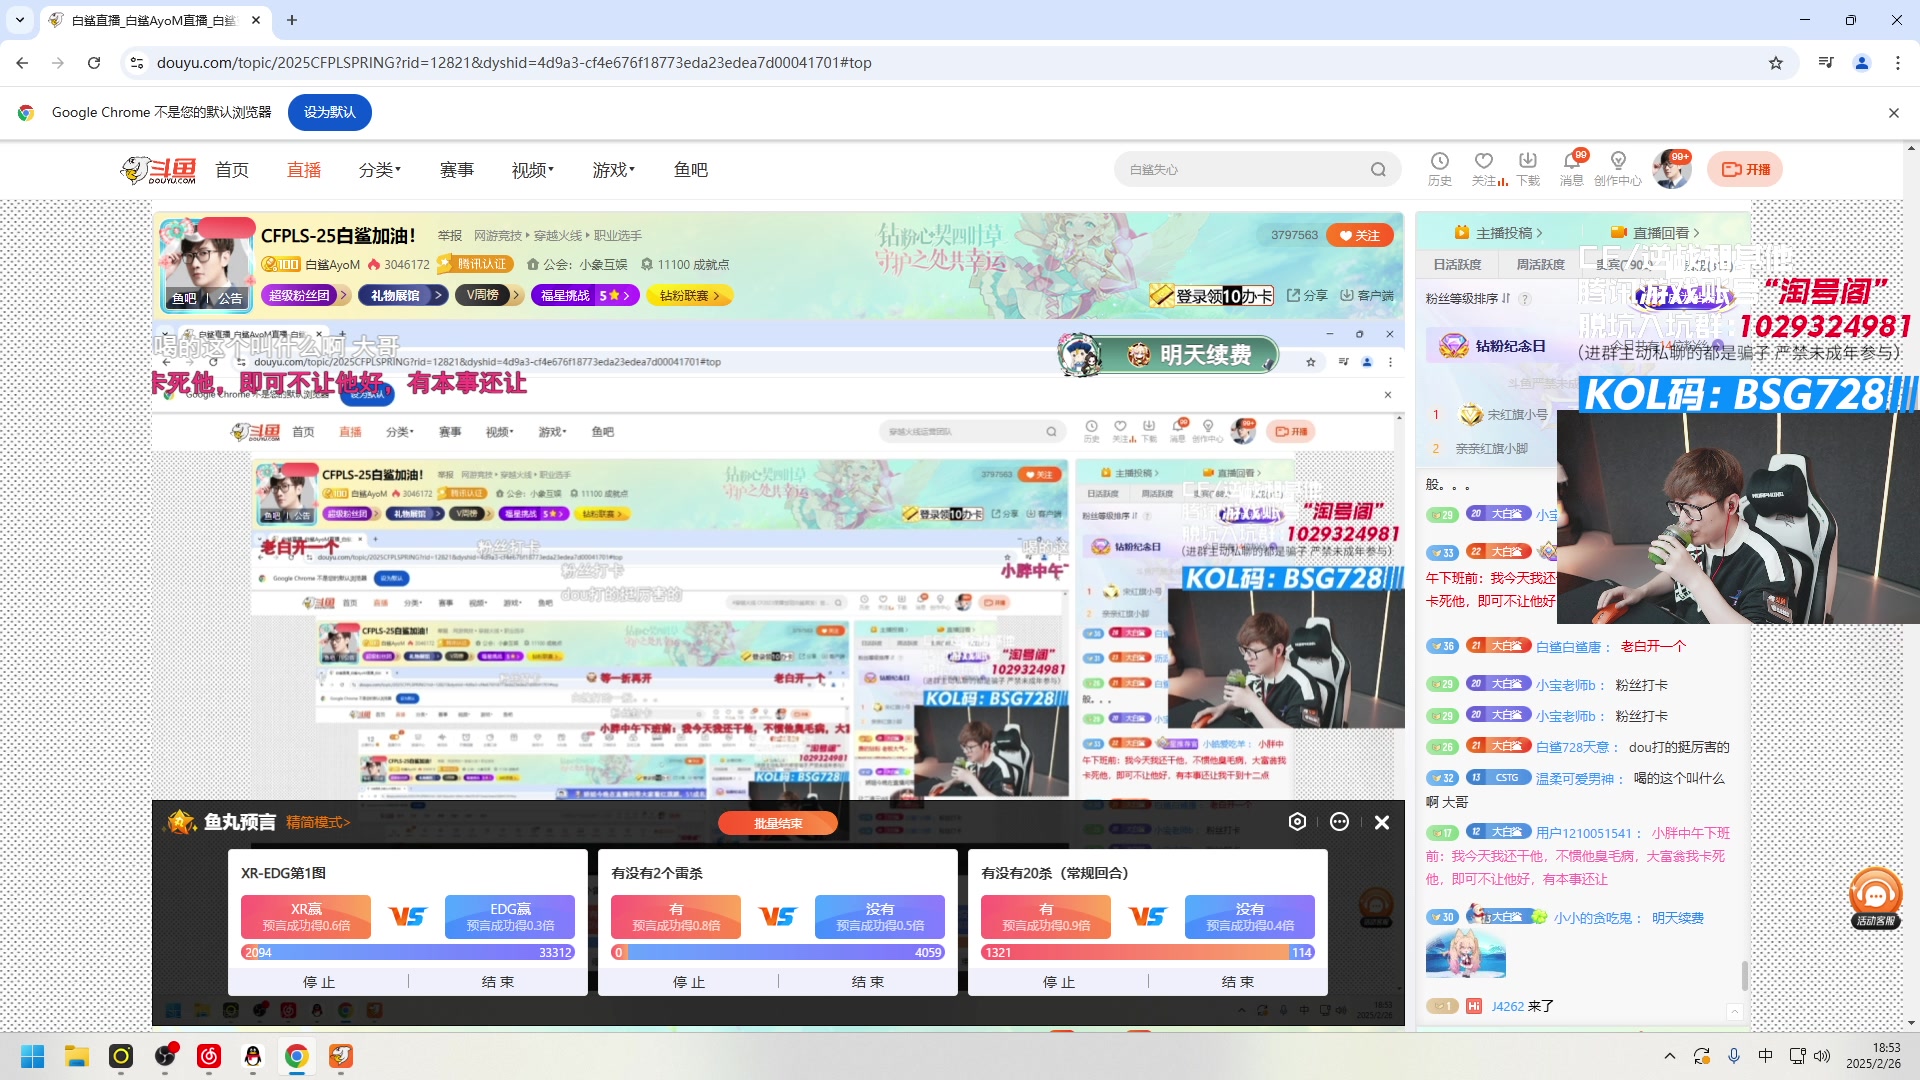Choose 没有 for 有没有20杀 prediction
Screen dimensions: 1920x1080
[x=1250, y=917]
